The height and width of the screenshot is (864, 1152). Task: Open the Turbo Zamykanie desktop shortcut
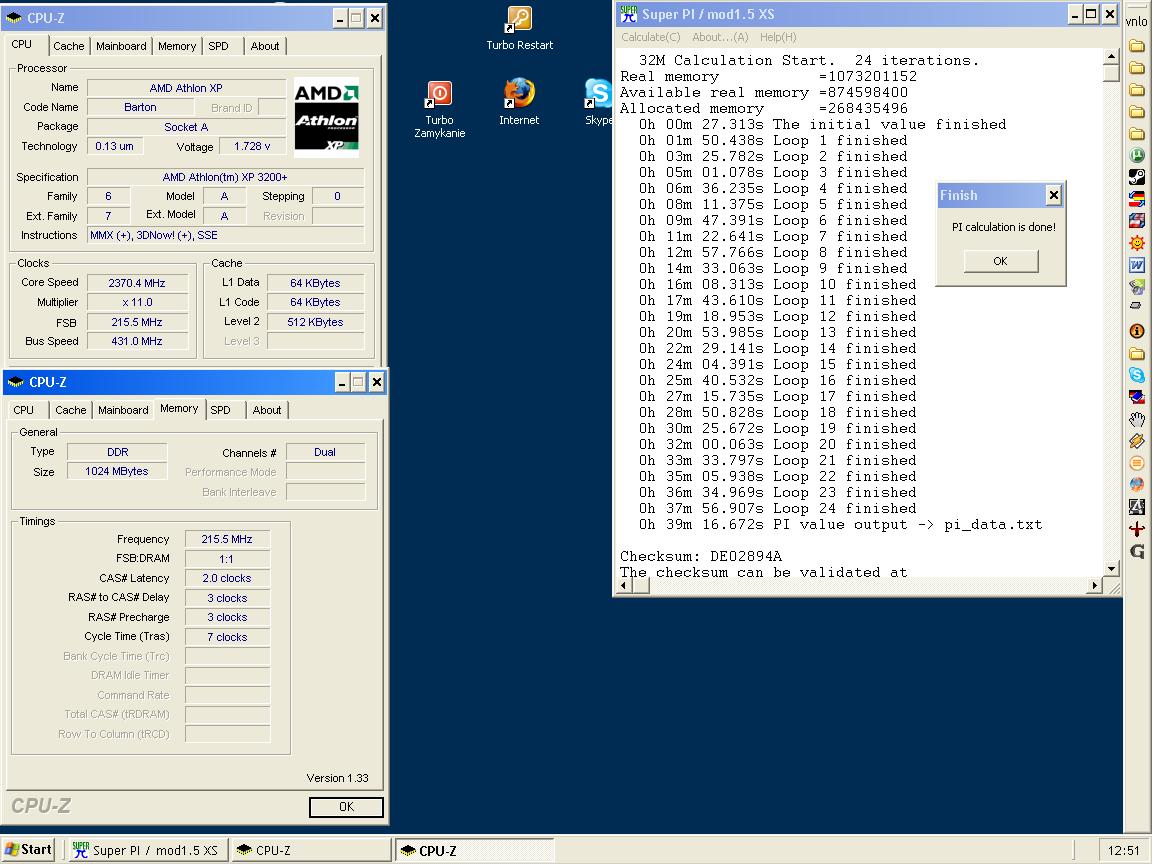[439, 109]
